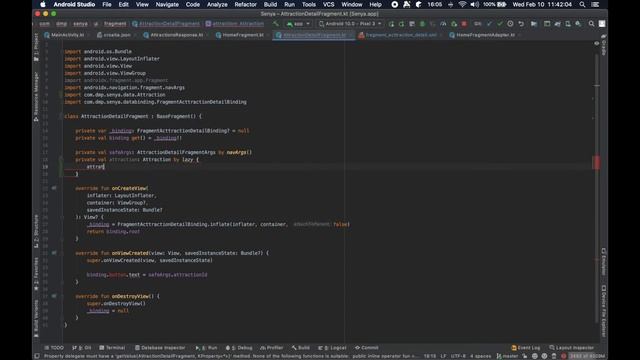Open the SDK Manager icon
640x360 pixels.
click(x=578, y=24)
